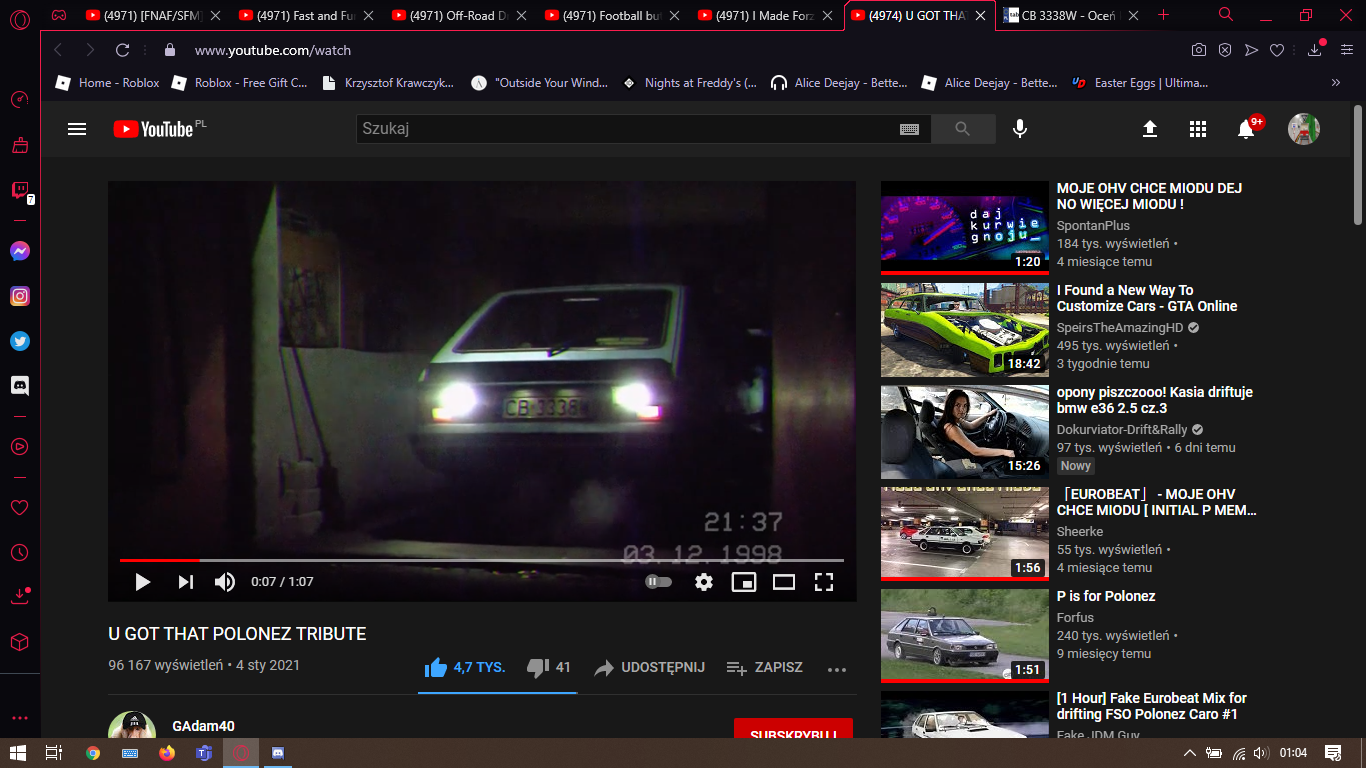Image resolution: width=1366 pixels, height=768 pixels.
Task: Play the video with the play button
Action: [142, 582]
